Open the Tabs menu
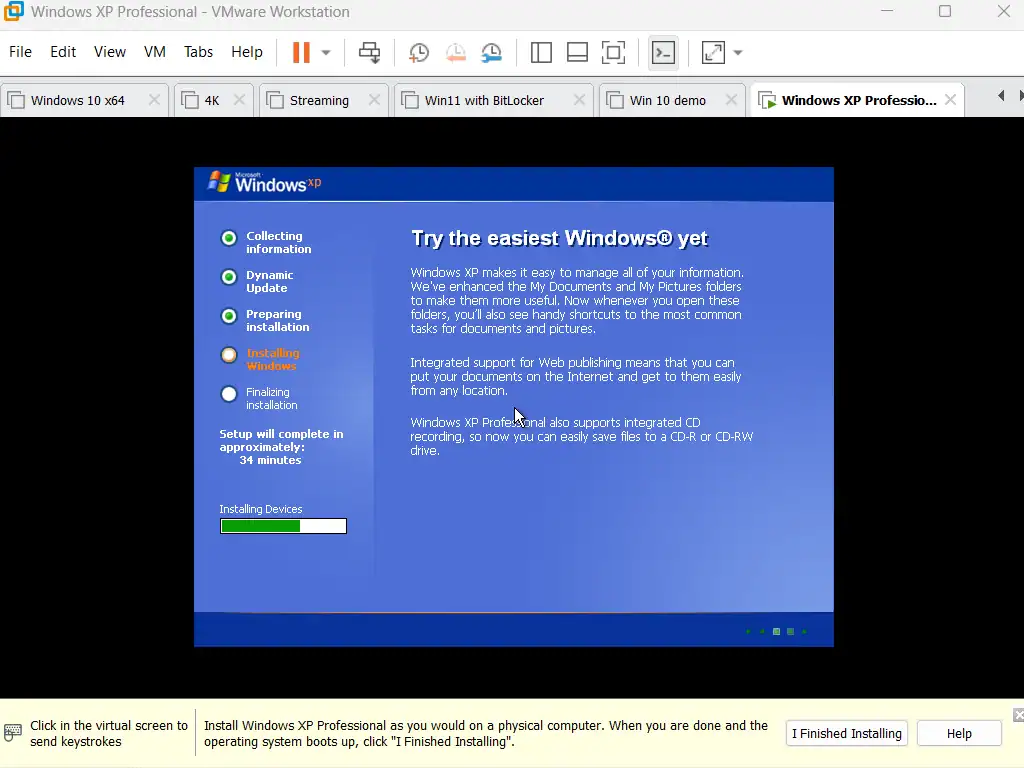Screen dimensions: 1024x768 [198, 52]
